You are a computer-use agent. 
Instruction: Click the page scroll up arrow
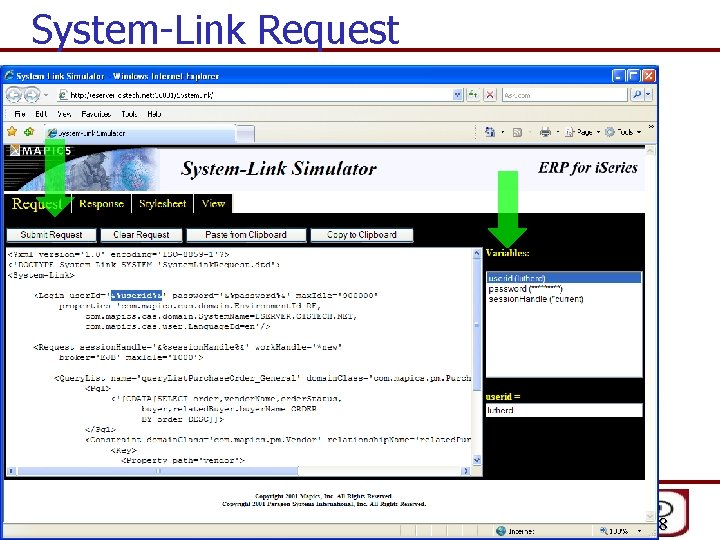point(650,150)
